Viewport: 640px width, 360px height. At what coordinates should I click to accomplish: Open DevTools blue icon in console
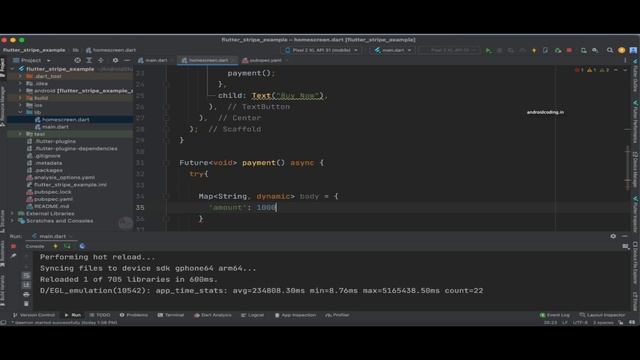click(x=82, y=246)
